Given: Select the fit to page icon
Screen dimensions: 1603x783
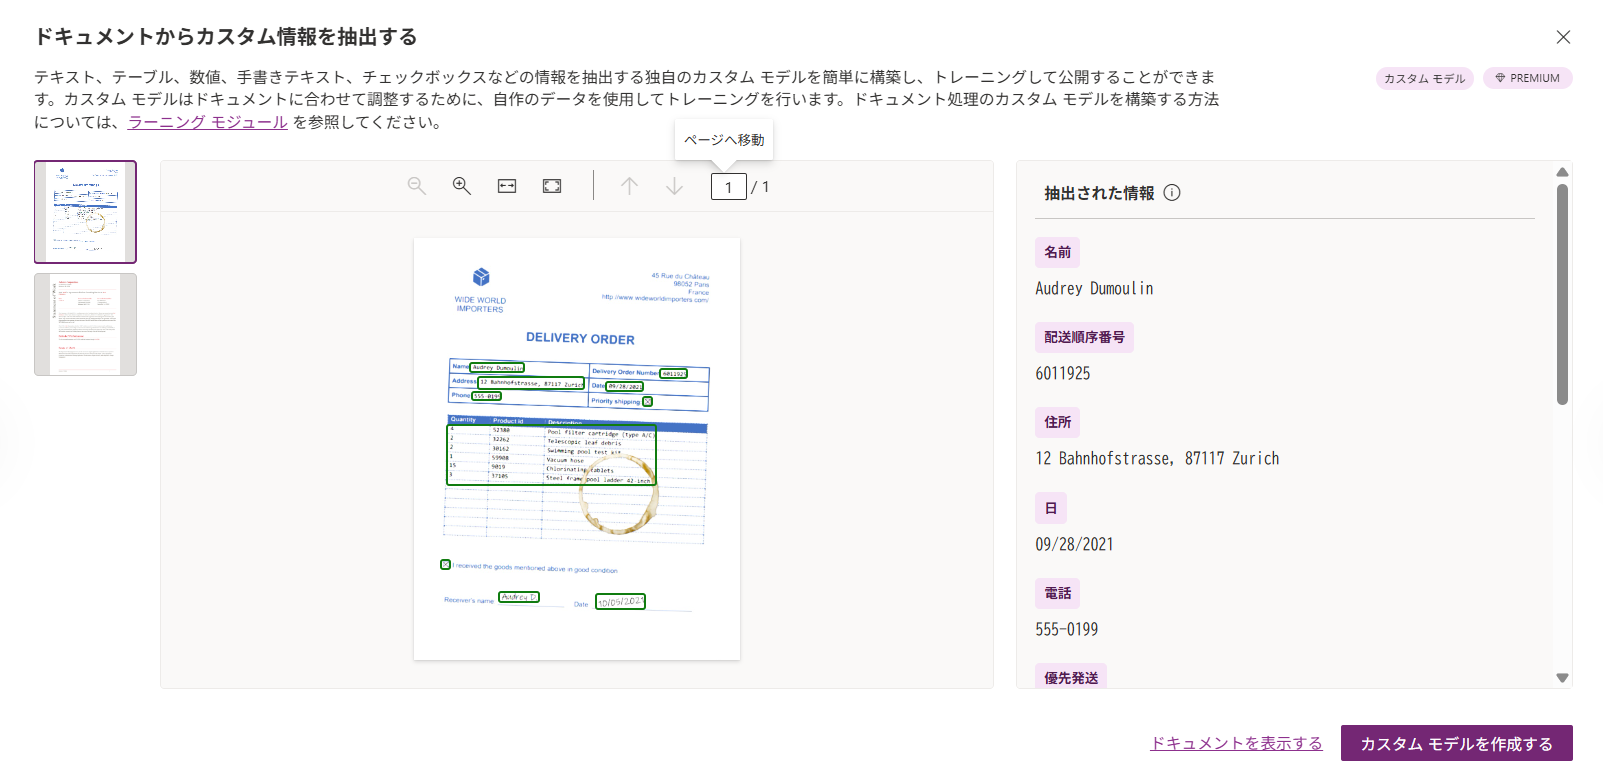Looking at the screenshot, I should point(552,186).
